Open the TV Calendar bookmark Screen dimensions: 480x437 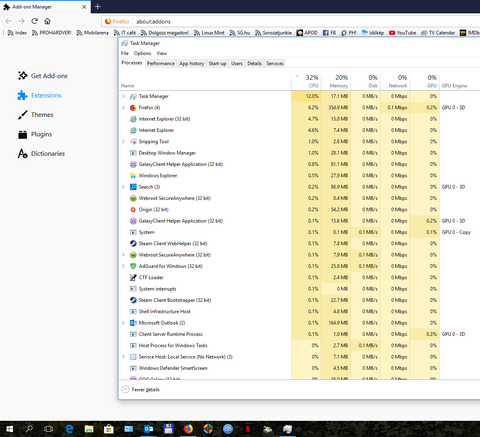point(438,33)
